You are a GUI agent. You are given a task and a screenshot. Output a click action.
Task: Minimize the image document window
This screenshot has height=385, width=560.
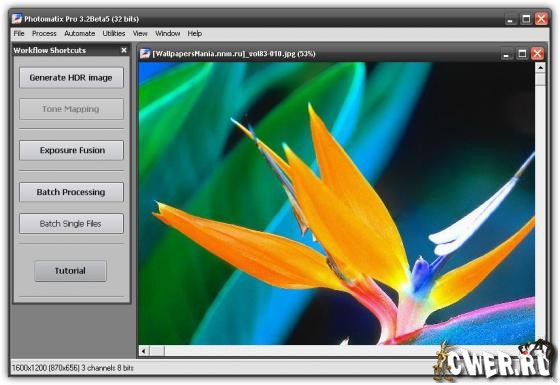[x=506, y=54]
